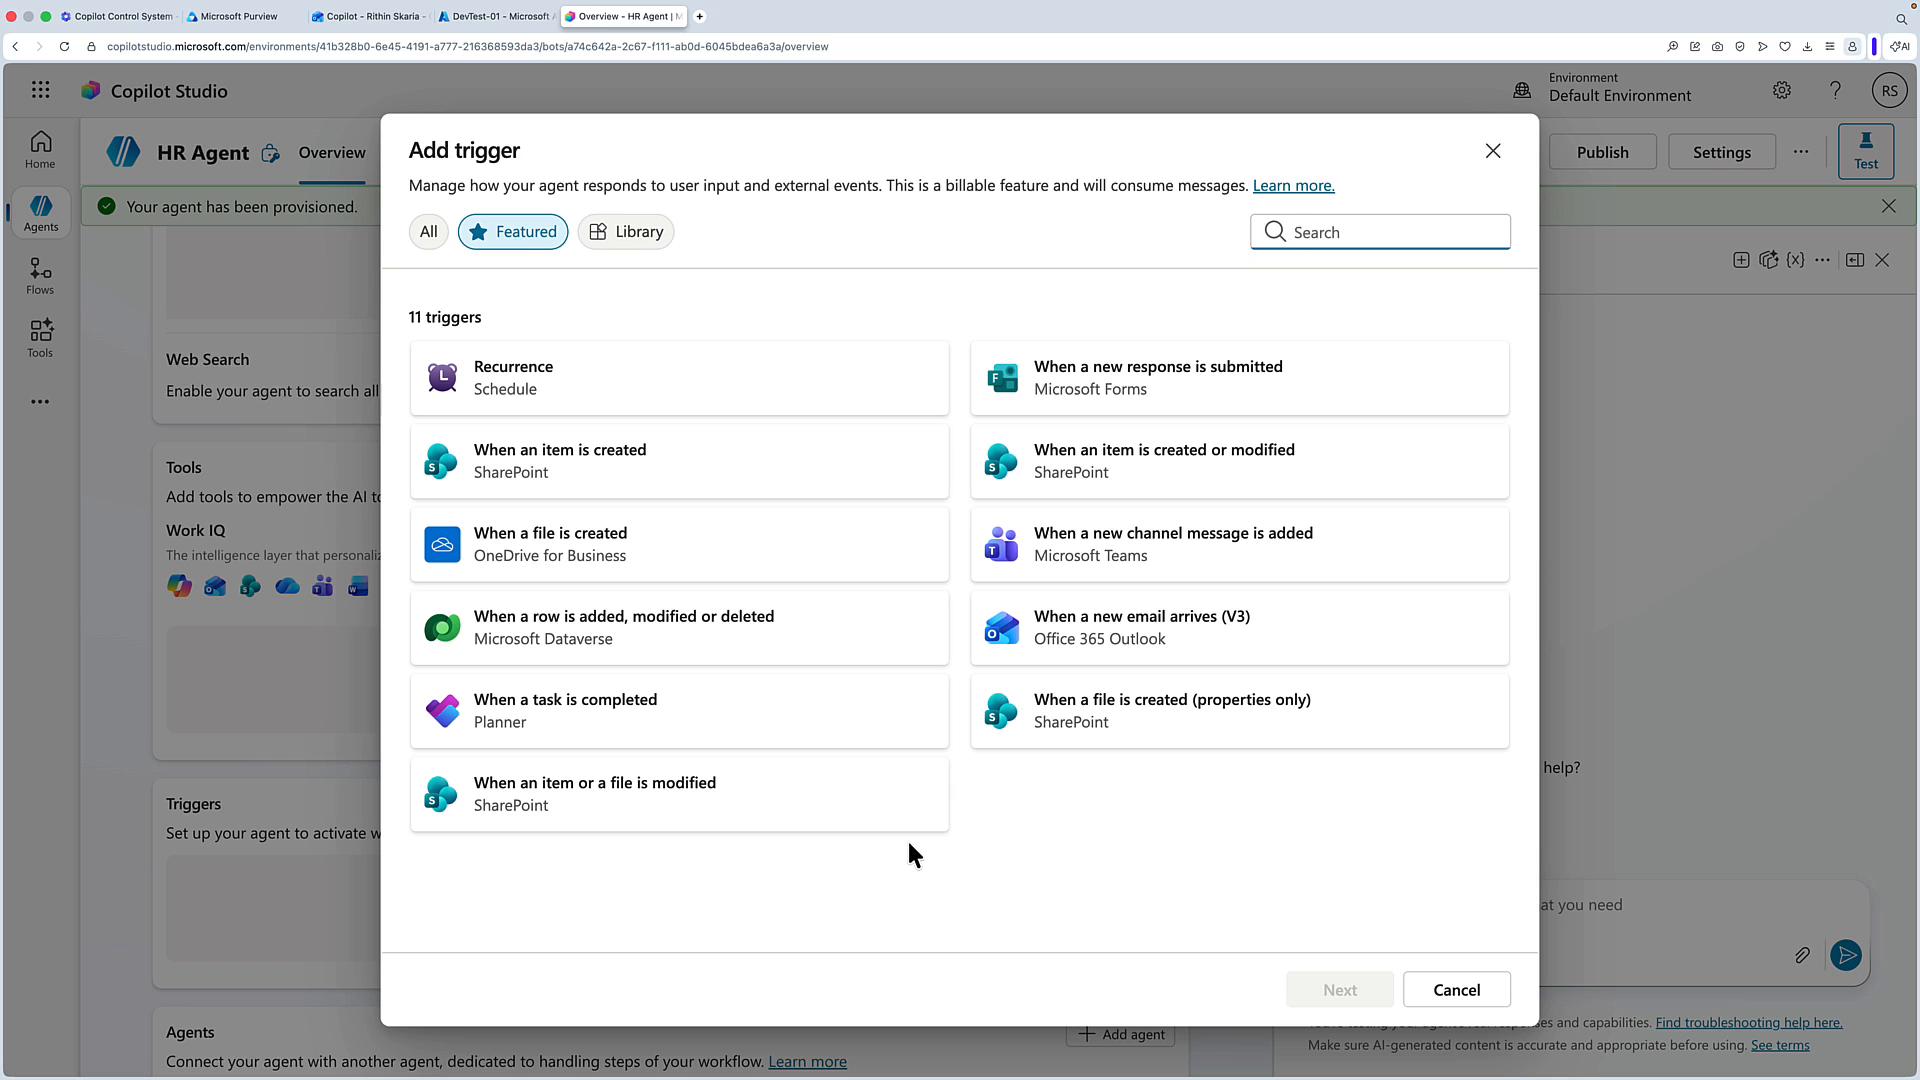1920x1080 pixels.
Task: Click the Publish button
Action: (1602, 152)
